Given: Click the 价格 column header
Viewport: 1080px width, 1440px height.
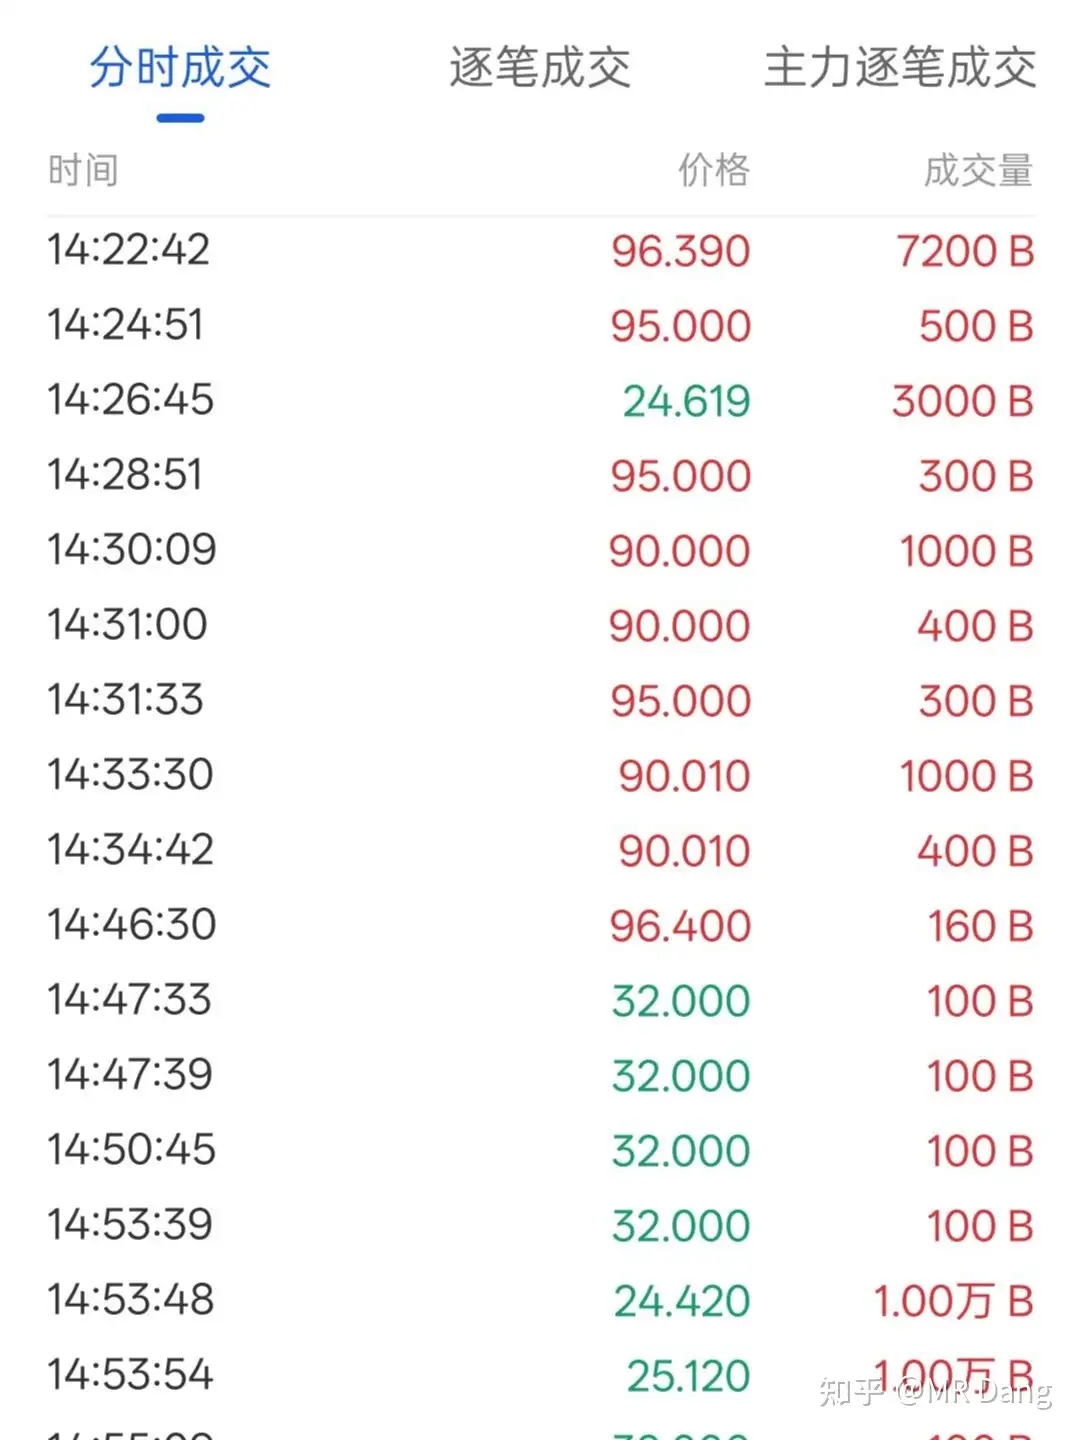Looking at the screenshot, I should [x=714, y=171].
